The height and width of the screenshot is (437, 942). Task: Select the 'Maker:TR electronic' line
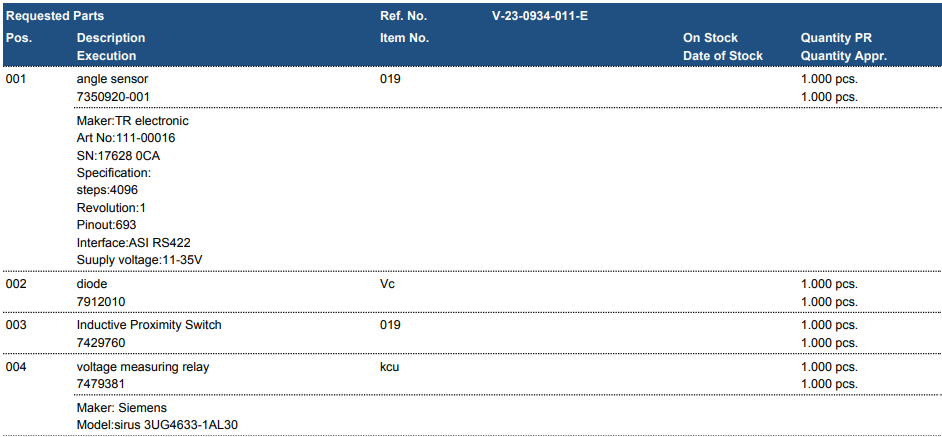click(132, 121)
